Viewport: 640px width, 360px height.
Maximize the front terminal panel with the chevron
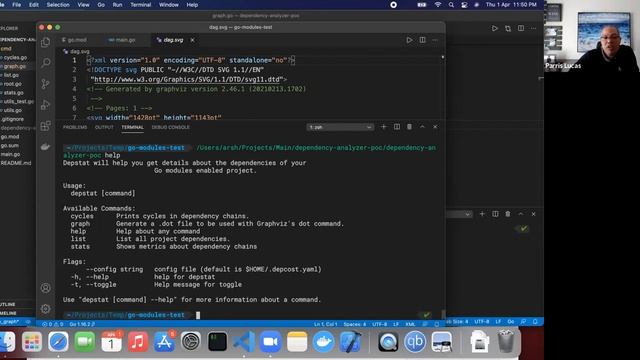[x=422, y=127]
